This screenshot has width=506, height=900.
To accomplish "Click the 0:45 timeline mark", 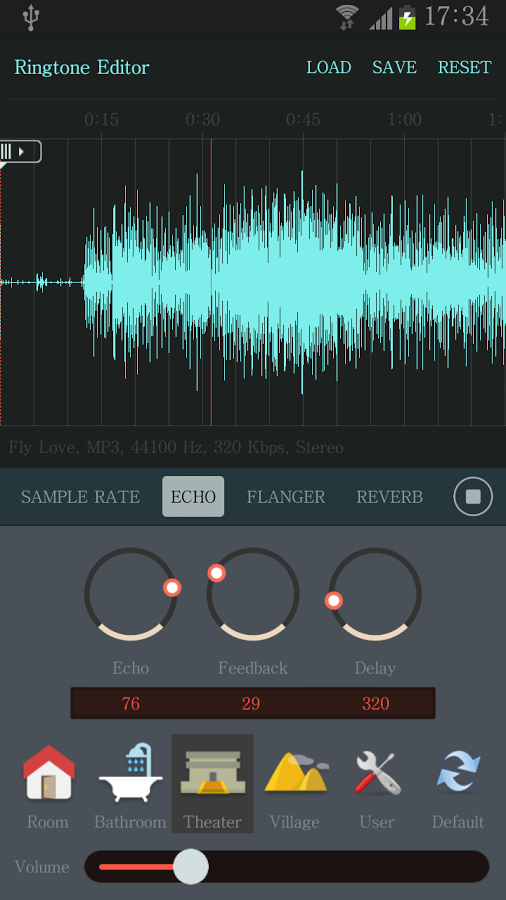I will [303, 119].
